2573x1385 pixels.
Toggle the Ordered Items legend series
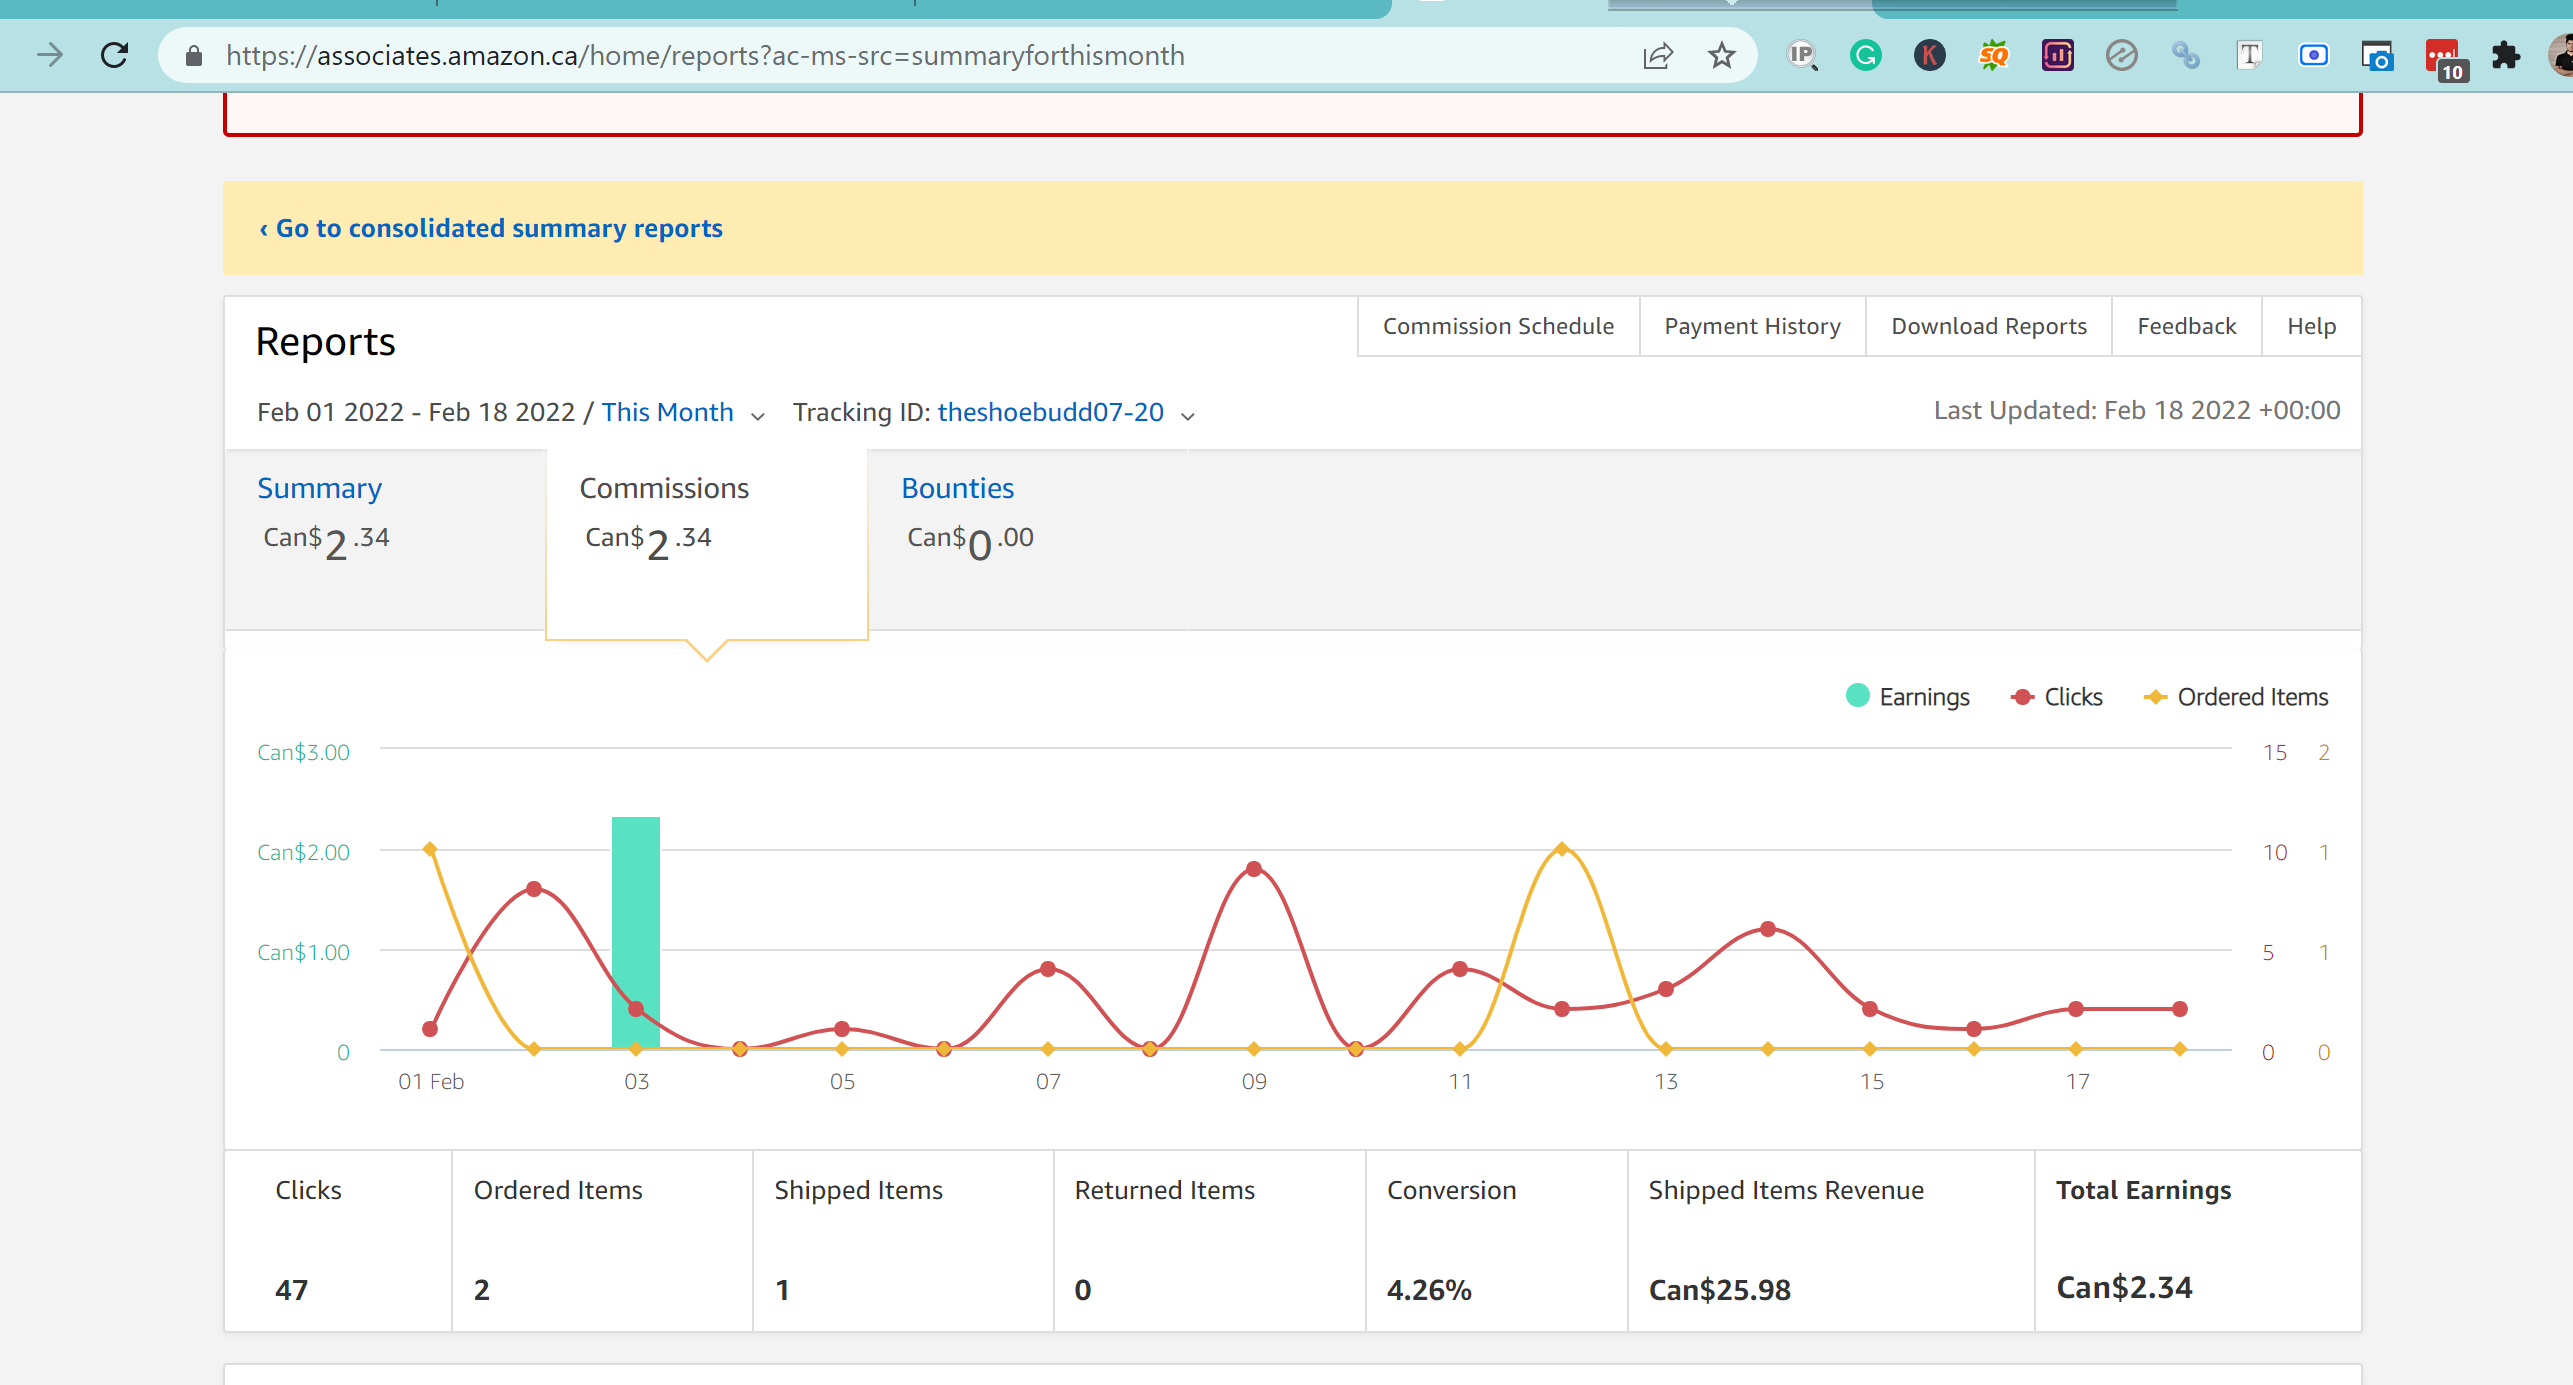coord(2236,696)
